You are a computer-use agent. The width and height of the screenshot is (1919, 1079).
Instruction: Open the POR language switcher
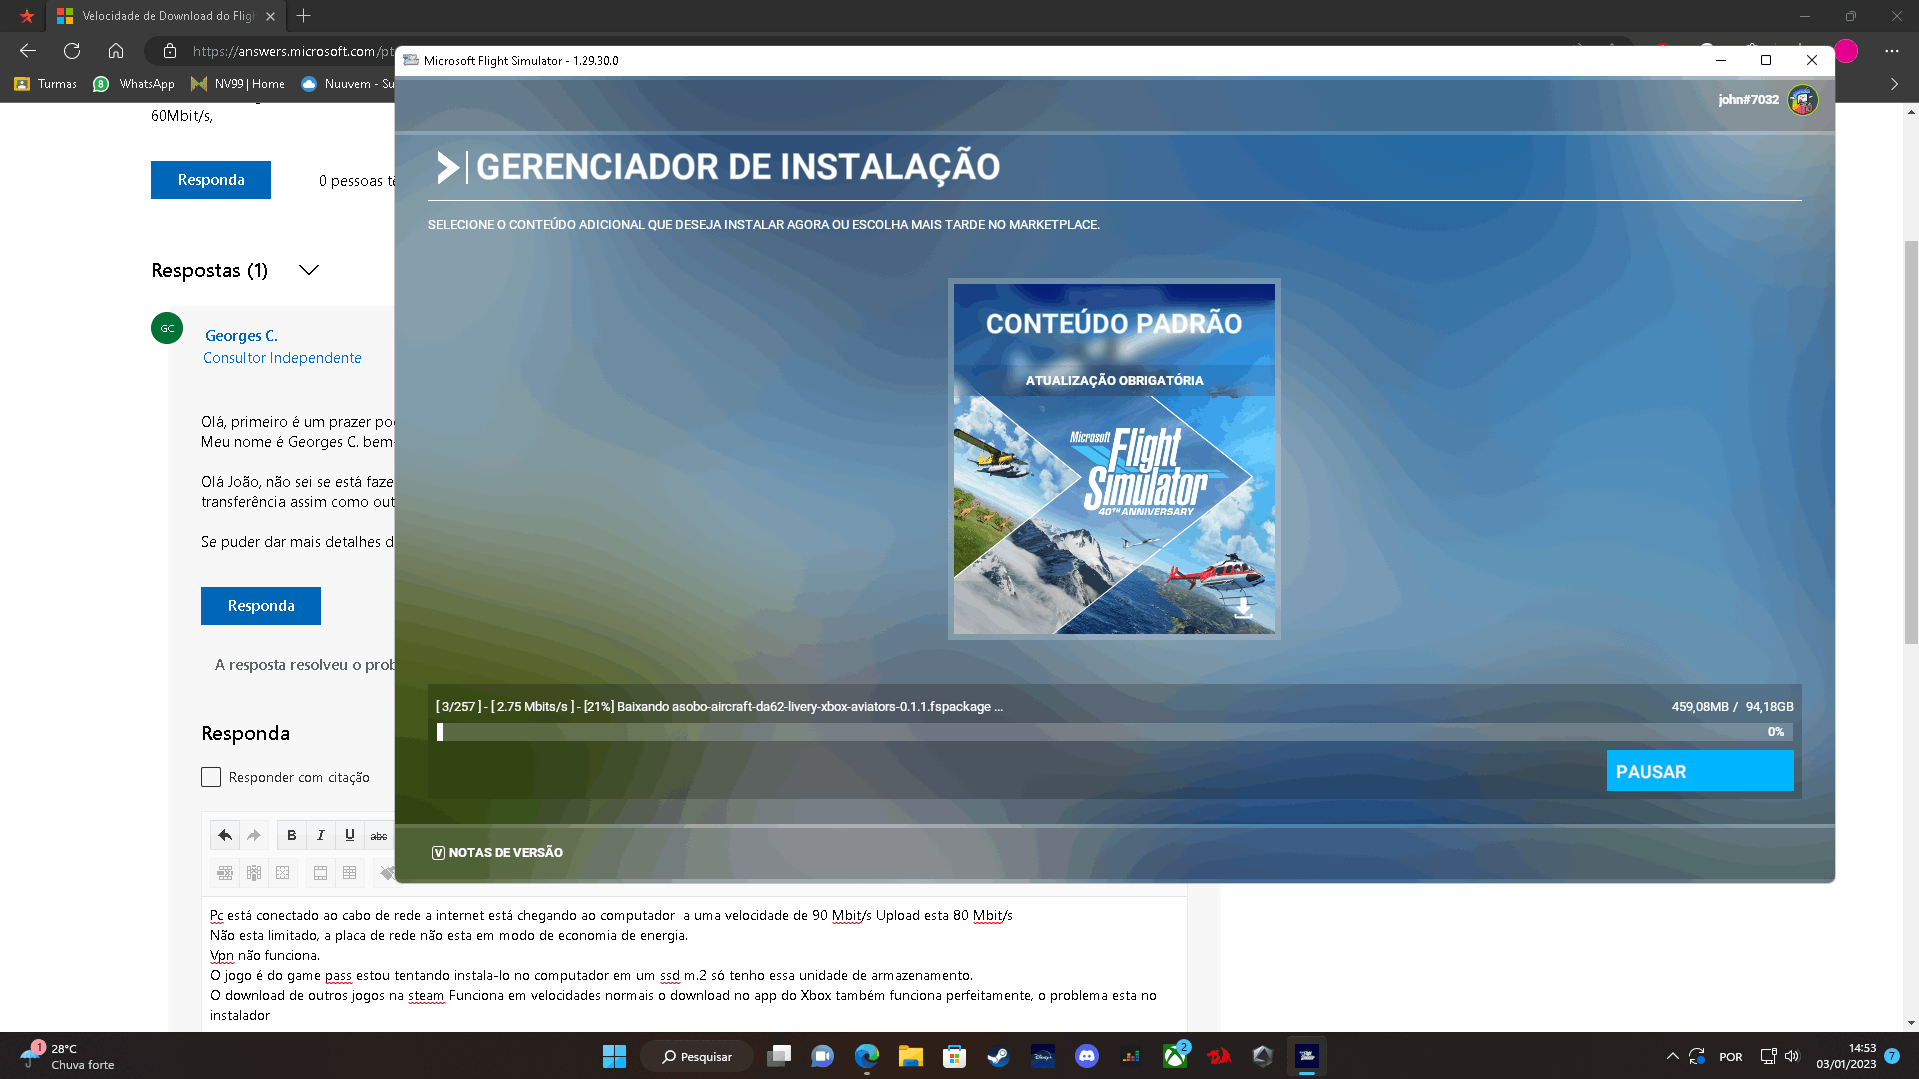(1731, 1057)
